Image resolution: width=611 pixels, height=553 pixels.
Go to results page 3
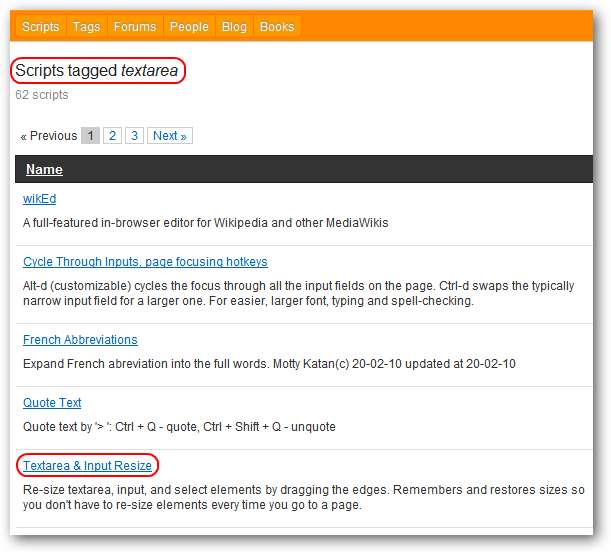134,136
